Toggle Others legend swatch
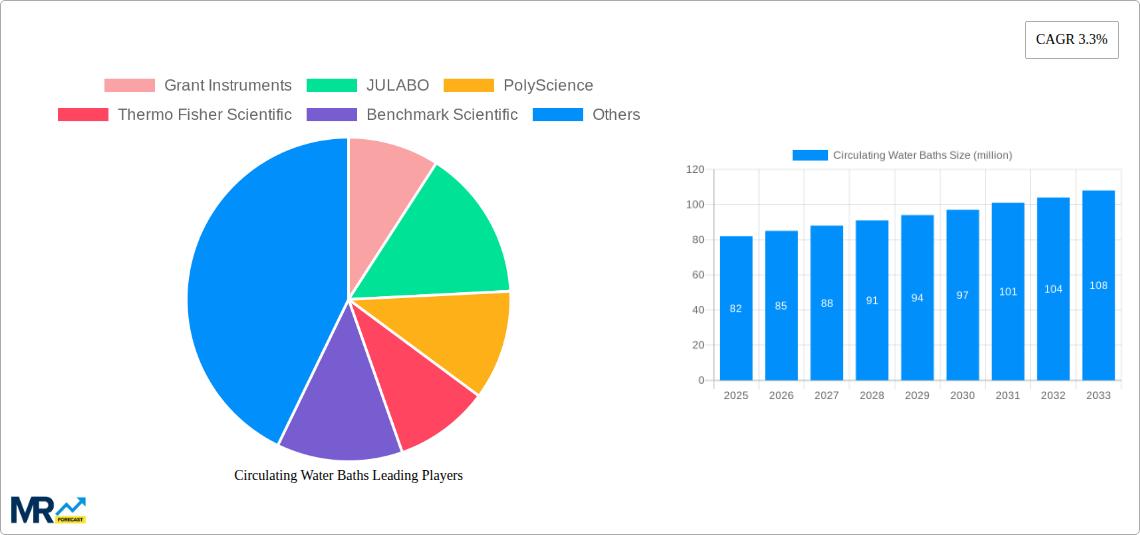The image size is (1140, 535). pyautogui.click(x=558, y=115)
